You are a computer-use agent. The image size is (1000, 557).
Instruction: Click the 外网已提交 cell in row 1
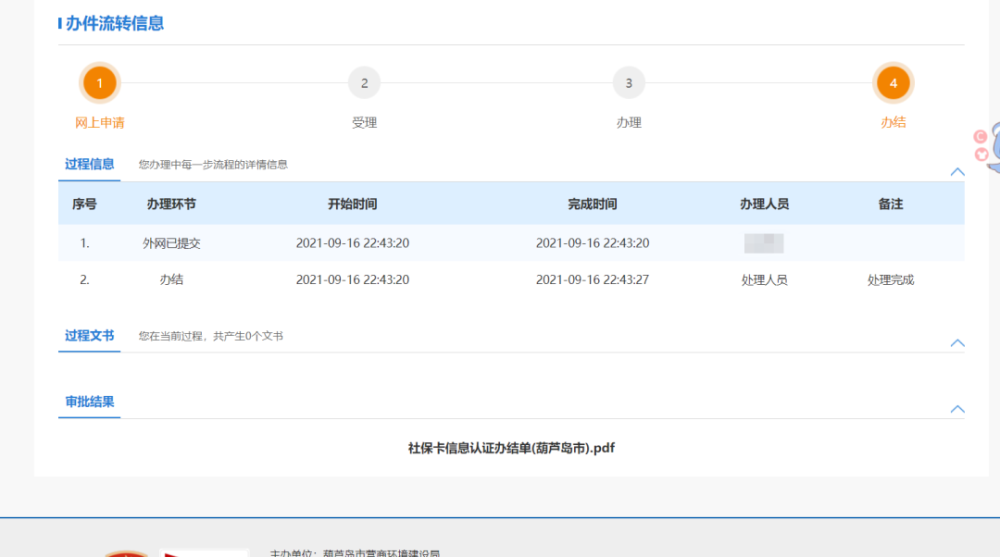(x=171, y=243)
